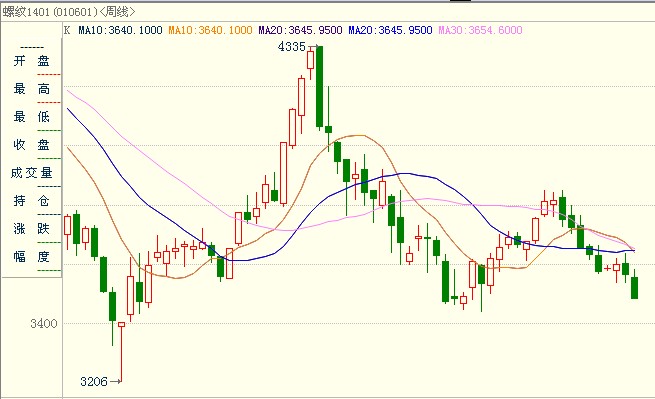Select the 收盘 field in the info panel

pyautogui.click(x=31, y=145)
